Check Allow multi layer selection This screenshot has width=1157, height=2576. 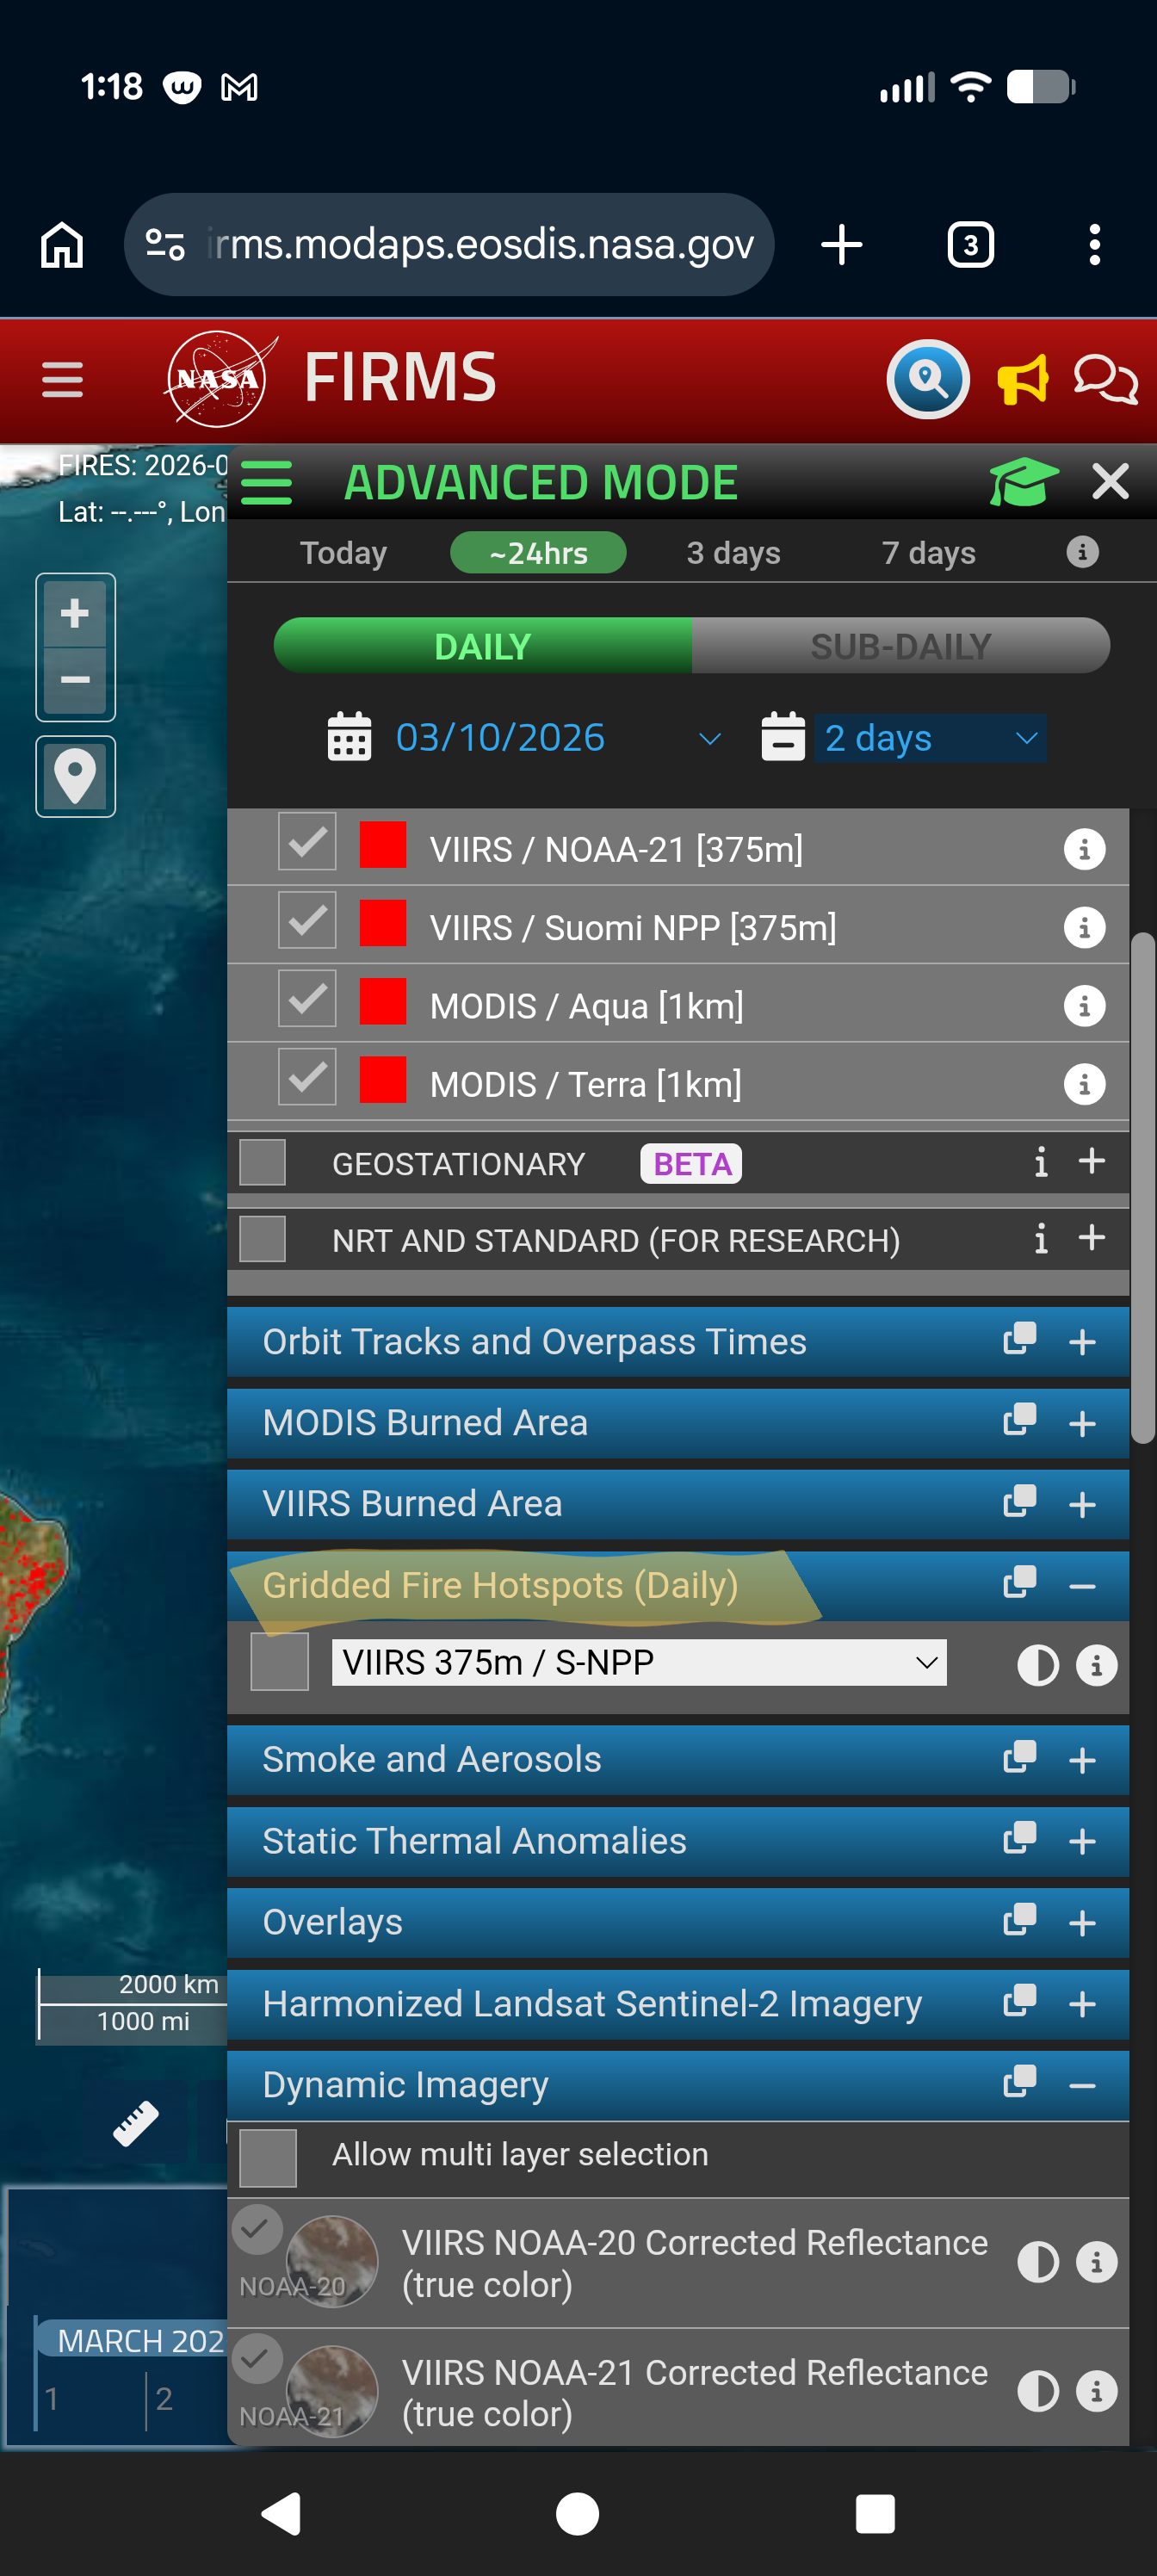268,2159
